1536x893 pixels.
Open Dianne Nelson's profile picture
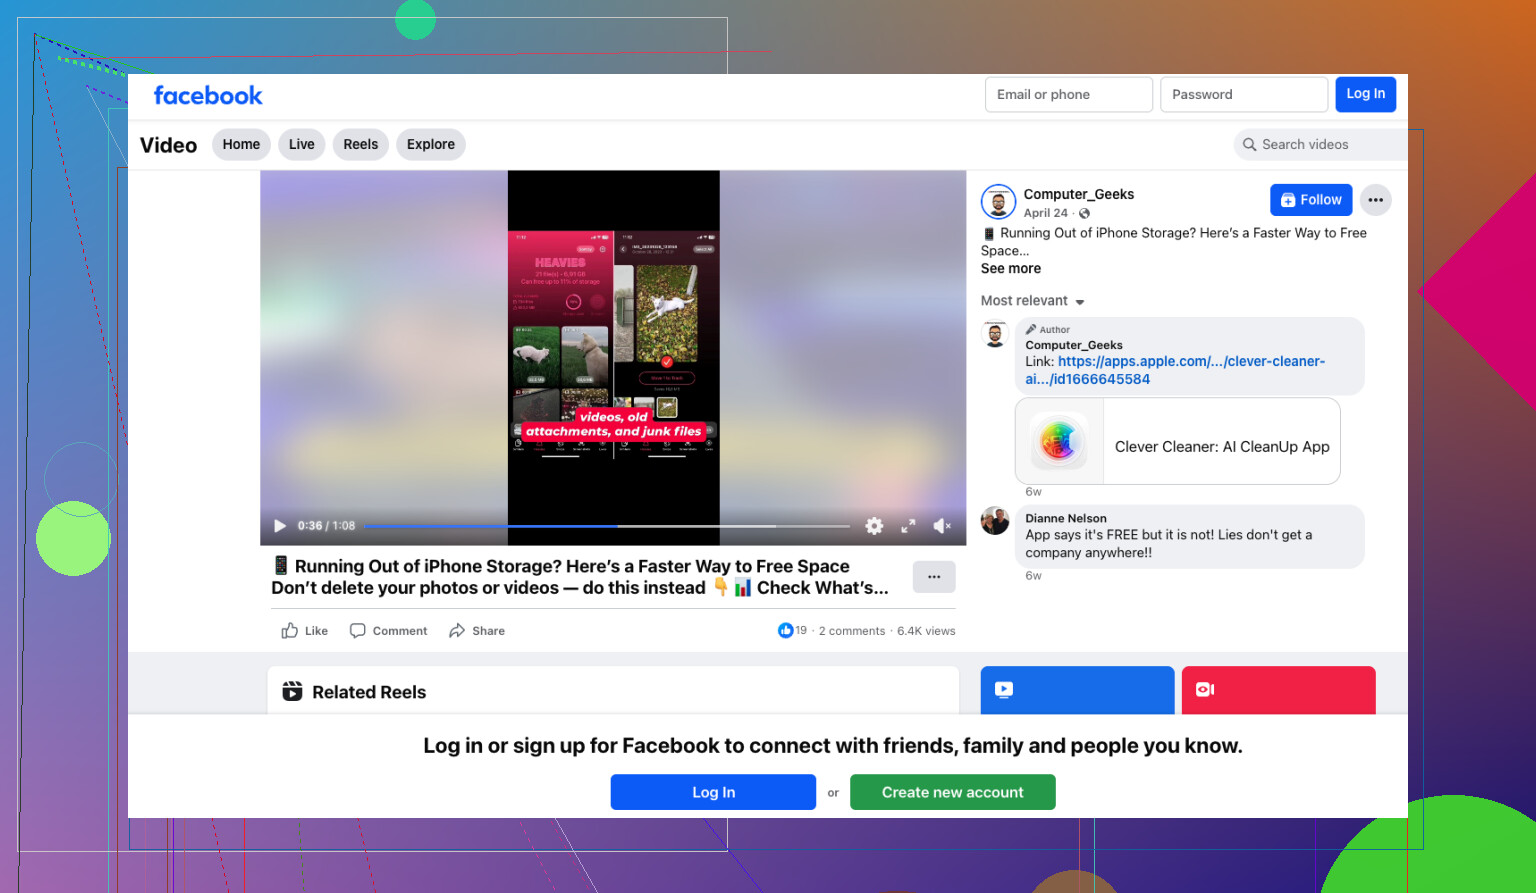[x=995, y=521]
